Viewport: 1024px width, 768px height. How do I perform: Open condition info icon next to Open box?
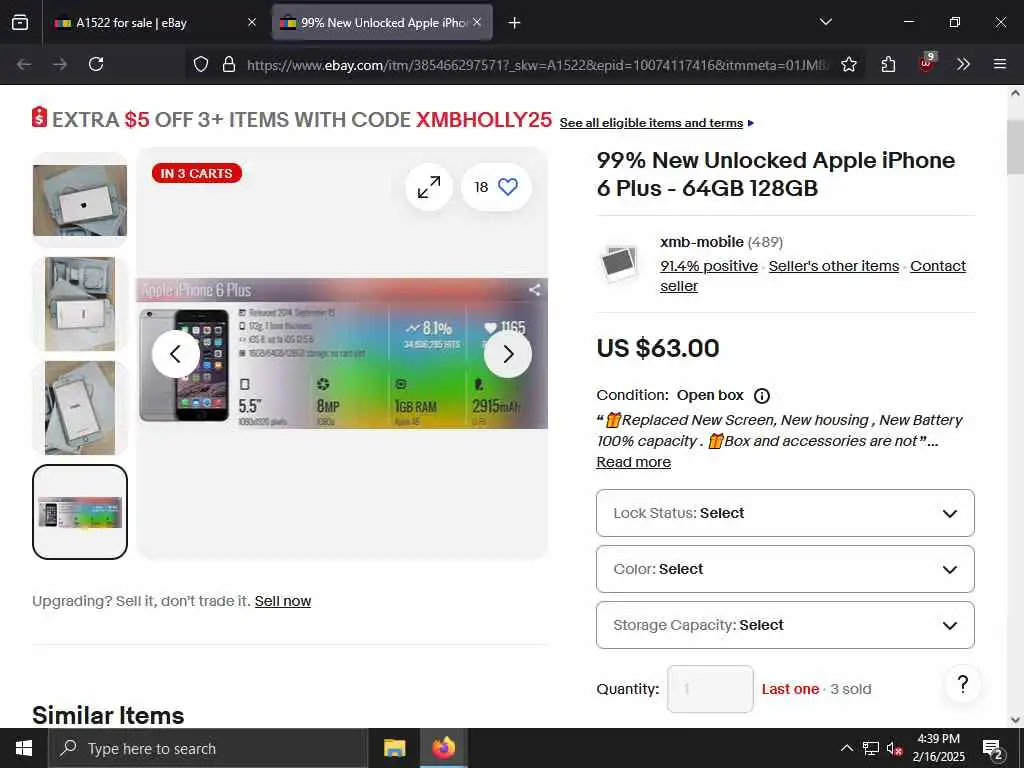click(761, 396)
